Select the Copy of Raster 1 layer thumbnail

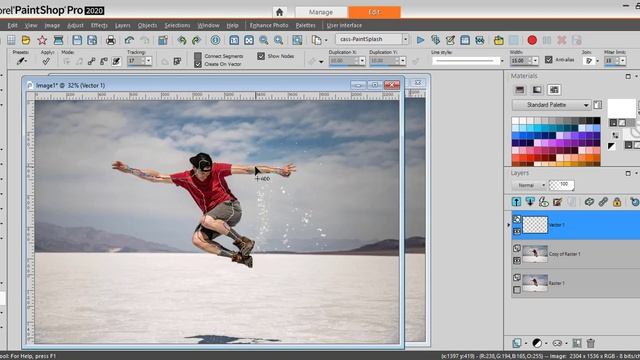[535, 254]
